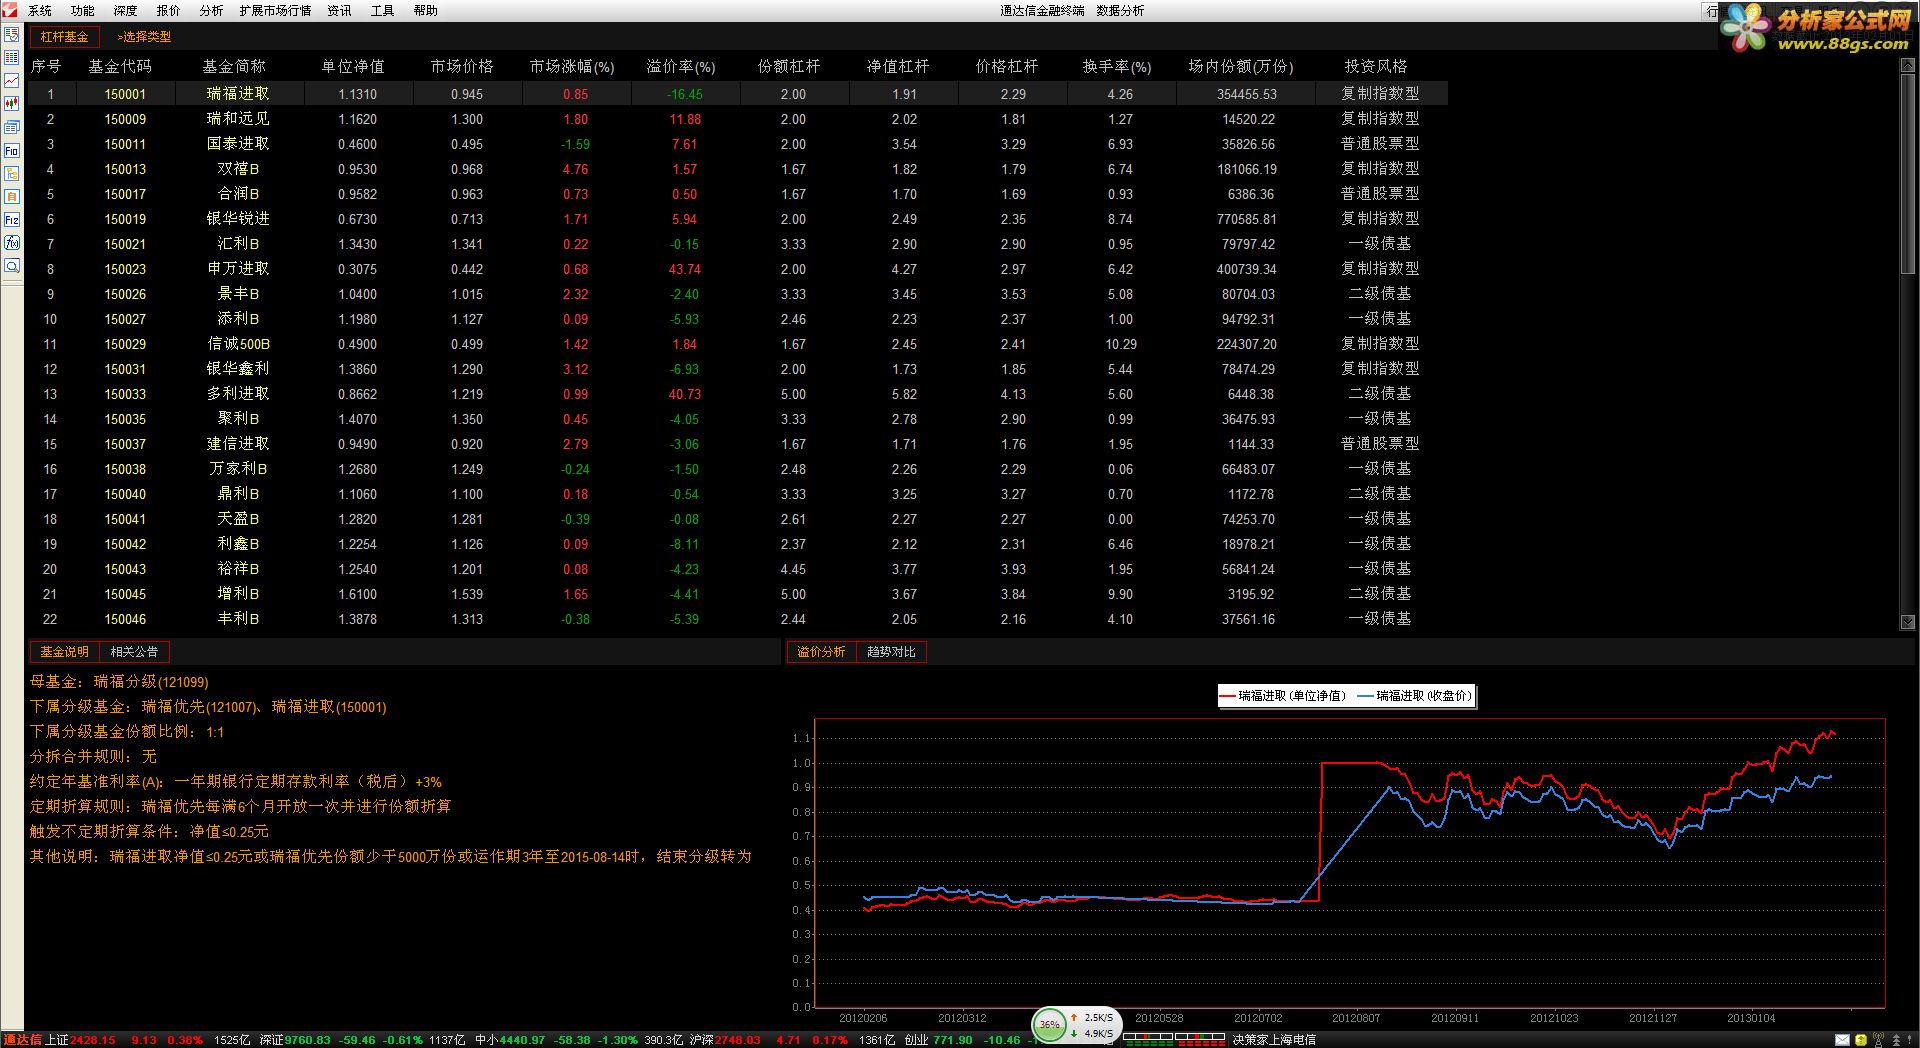Screen dimensions: 1920x1048
Task: Sort by 单位净值 column header
Action: pos(353,67)
